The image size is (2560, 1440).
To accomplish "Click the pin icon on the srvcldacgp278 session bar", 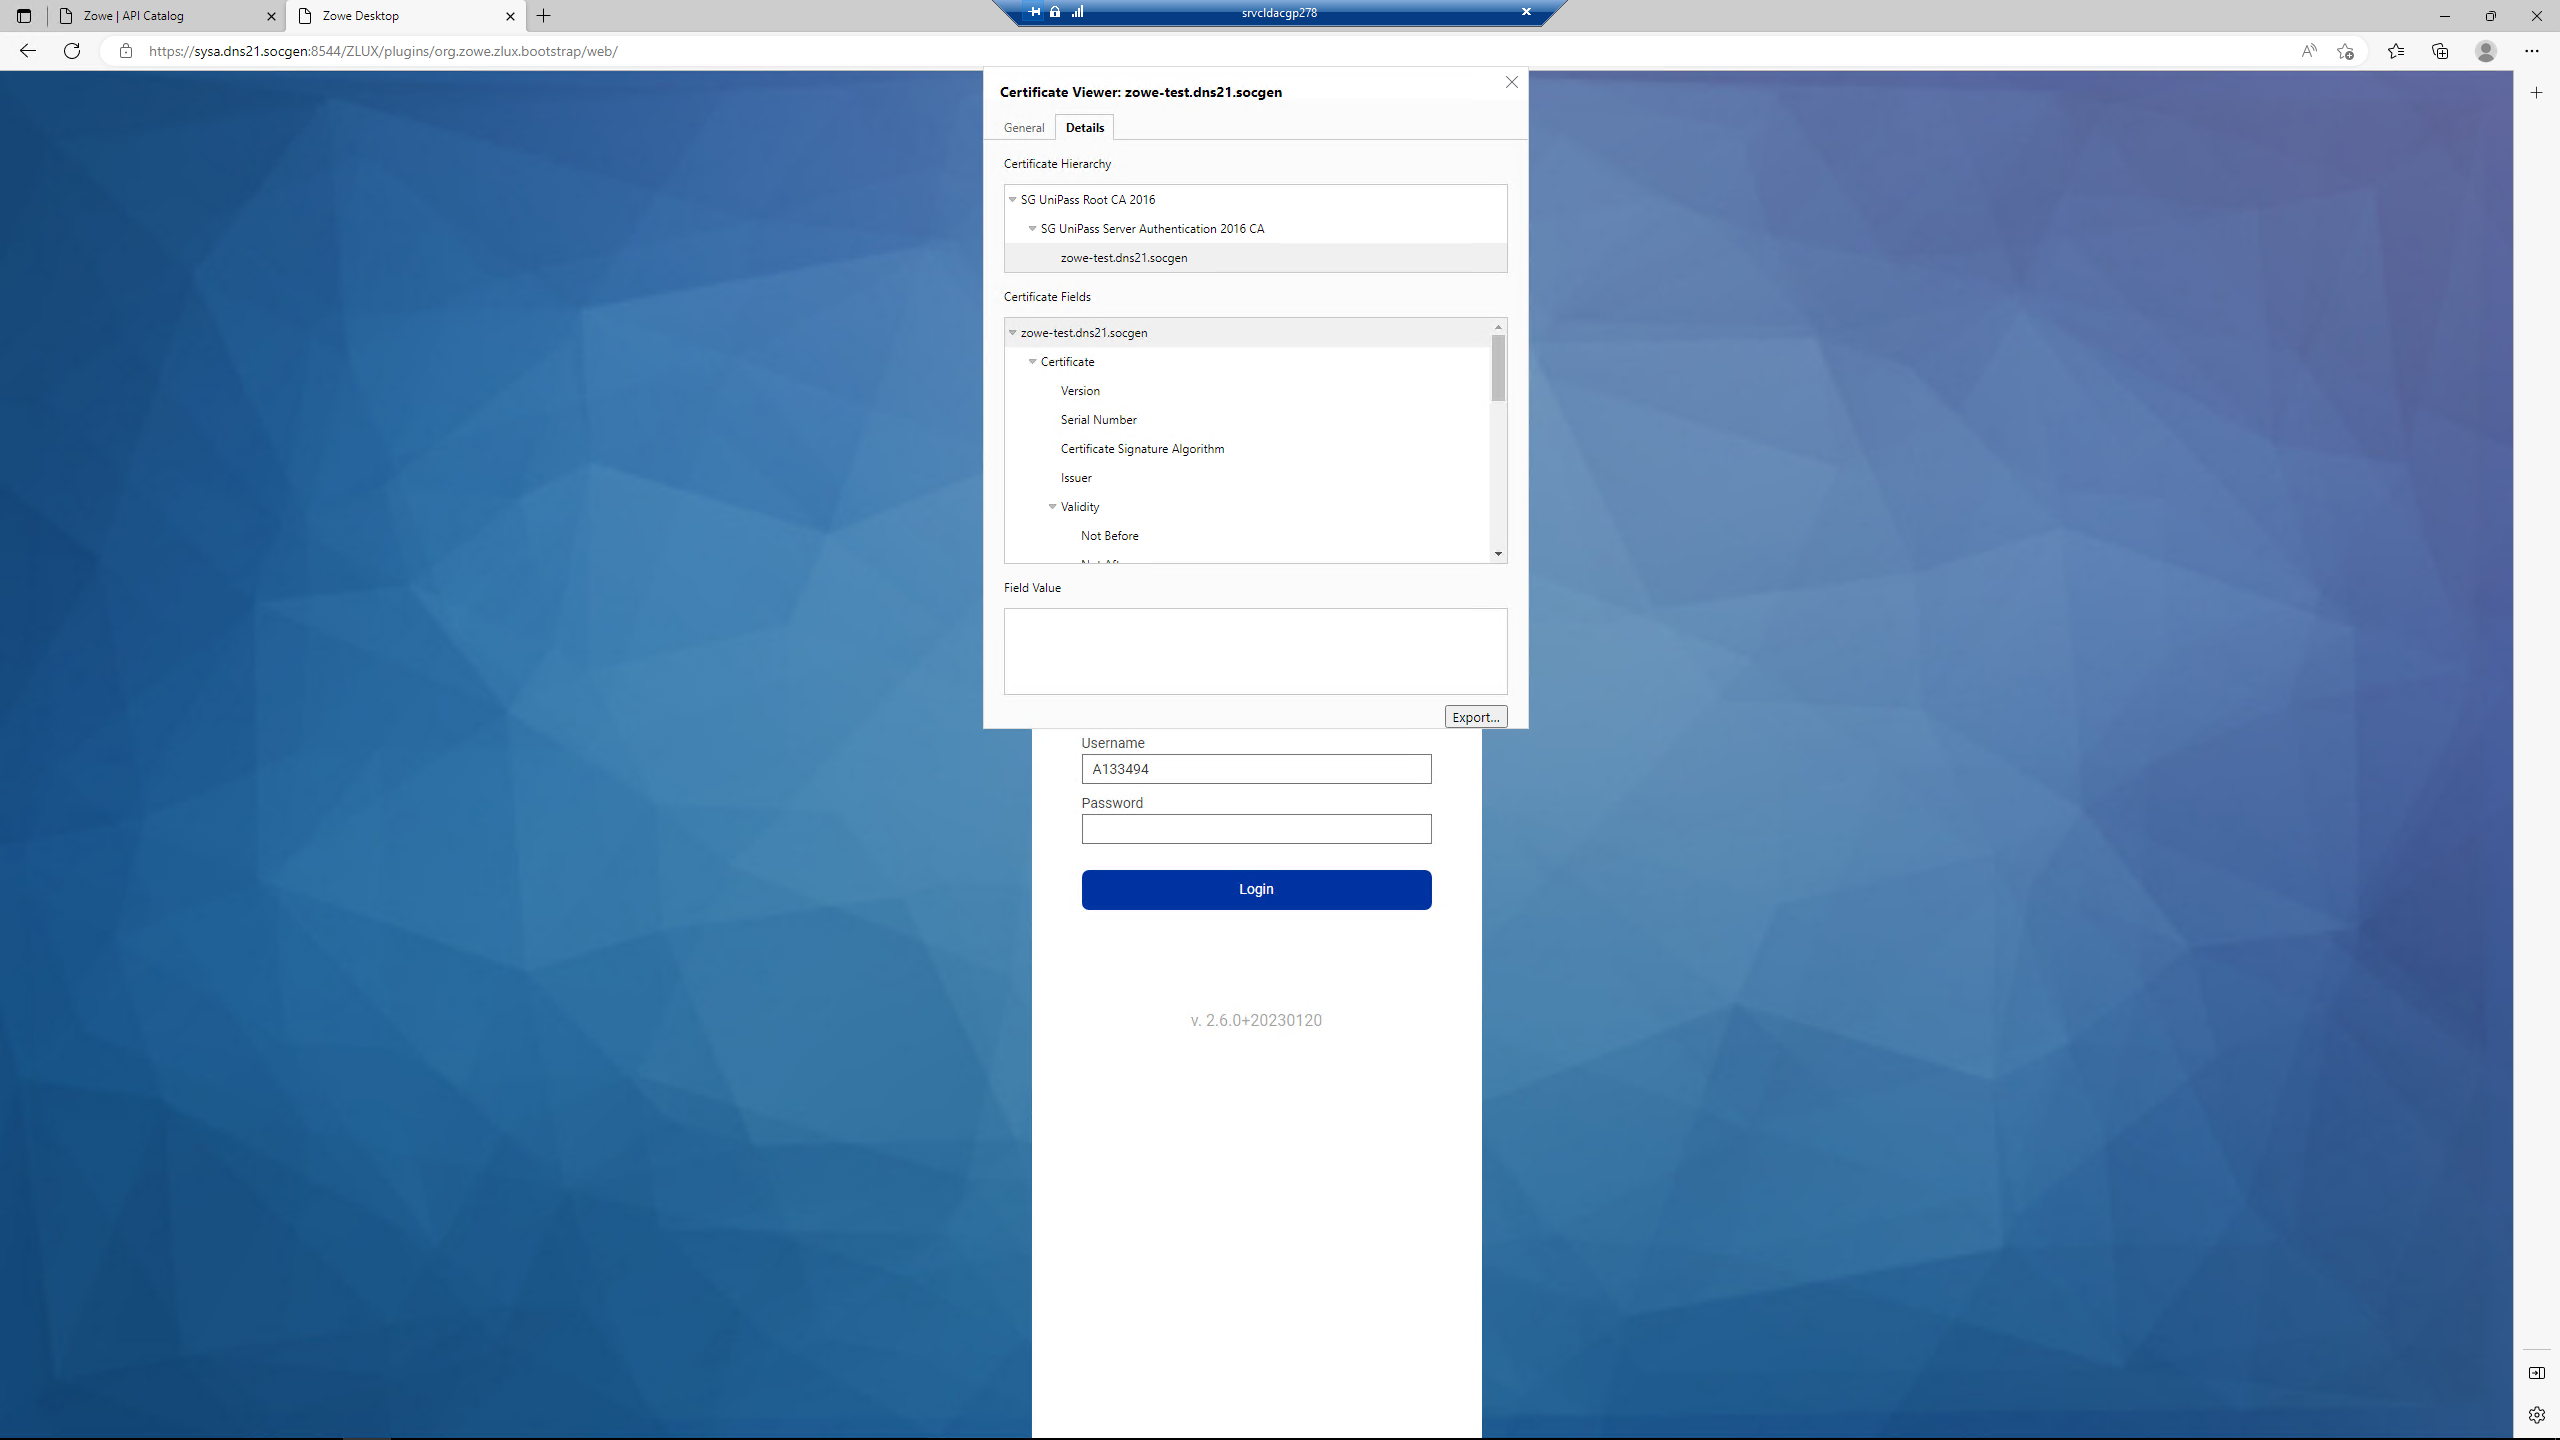I will 1035,12.
